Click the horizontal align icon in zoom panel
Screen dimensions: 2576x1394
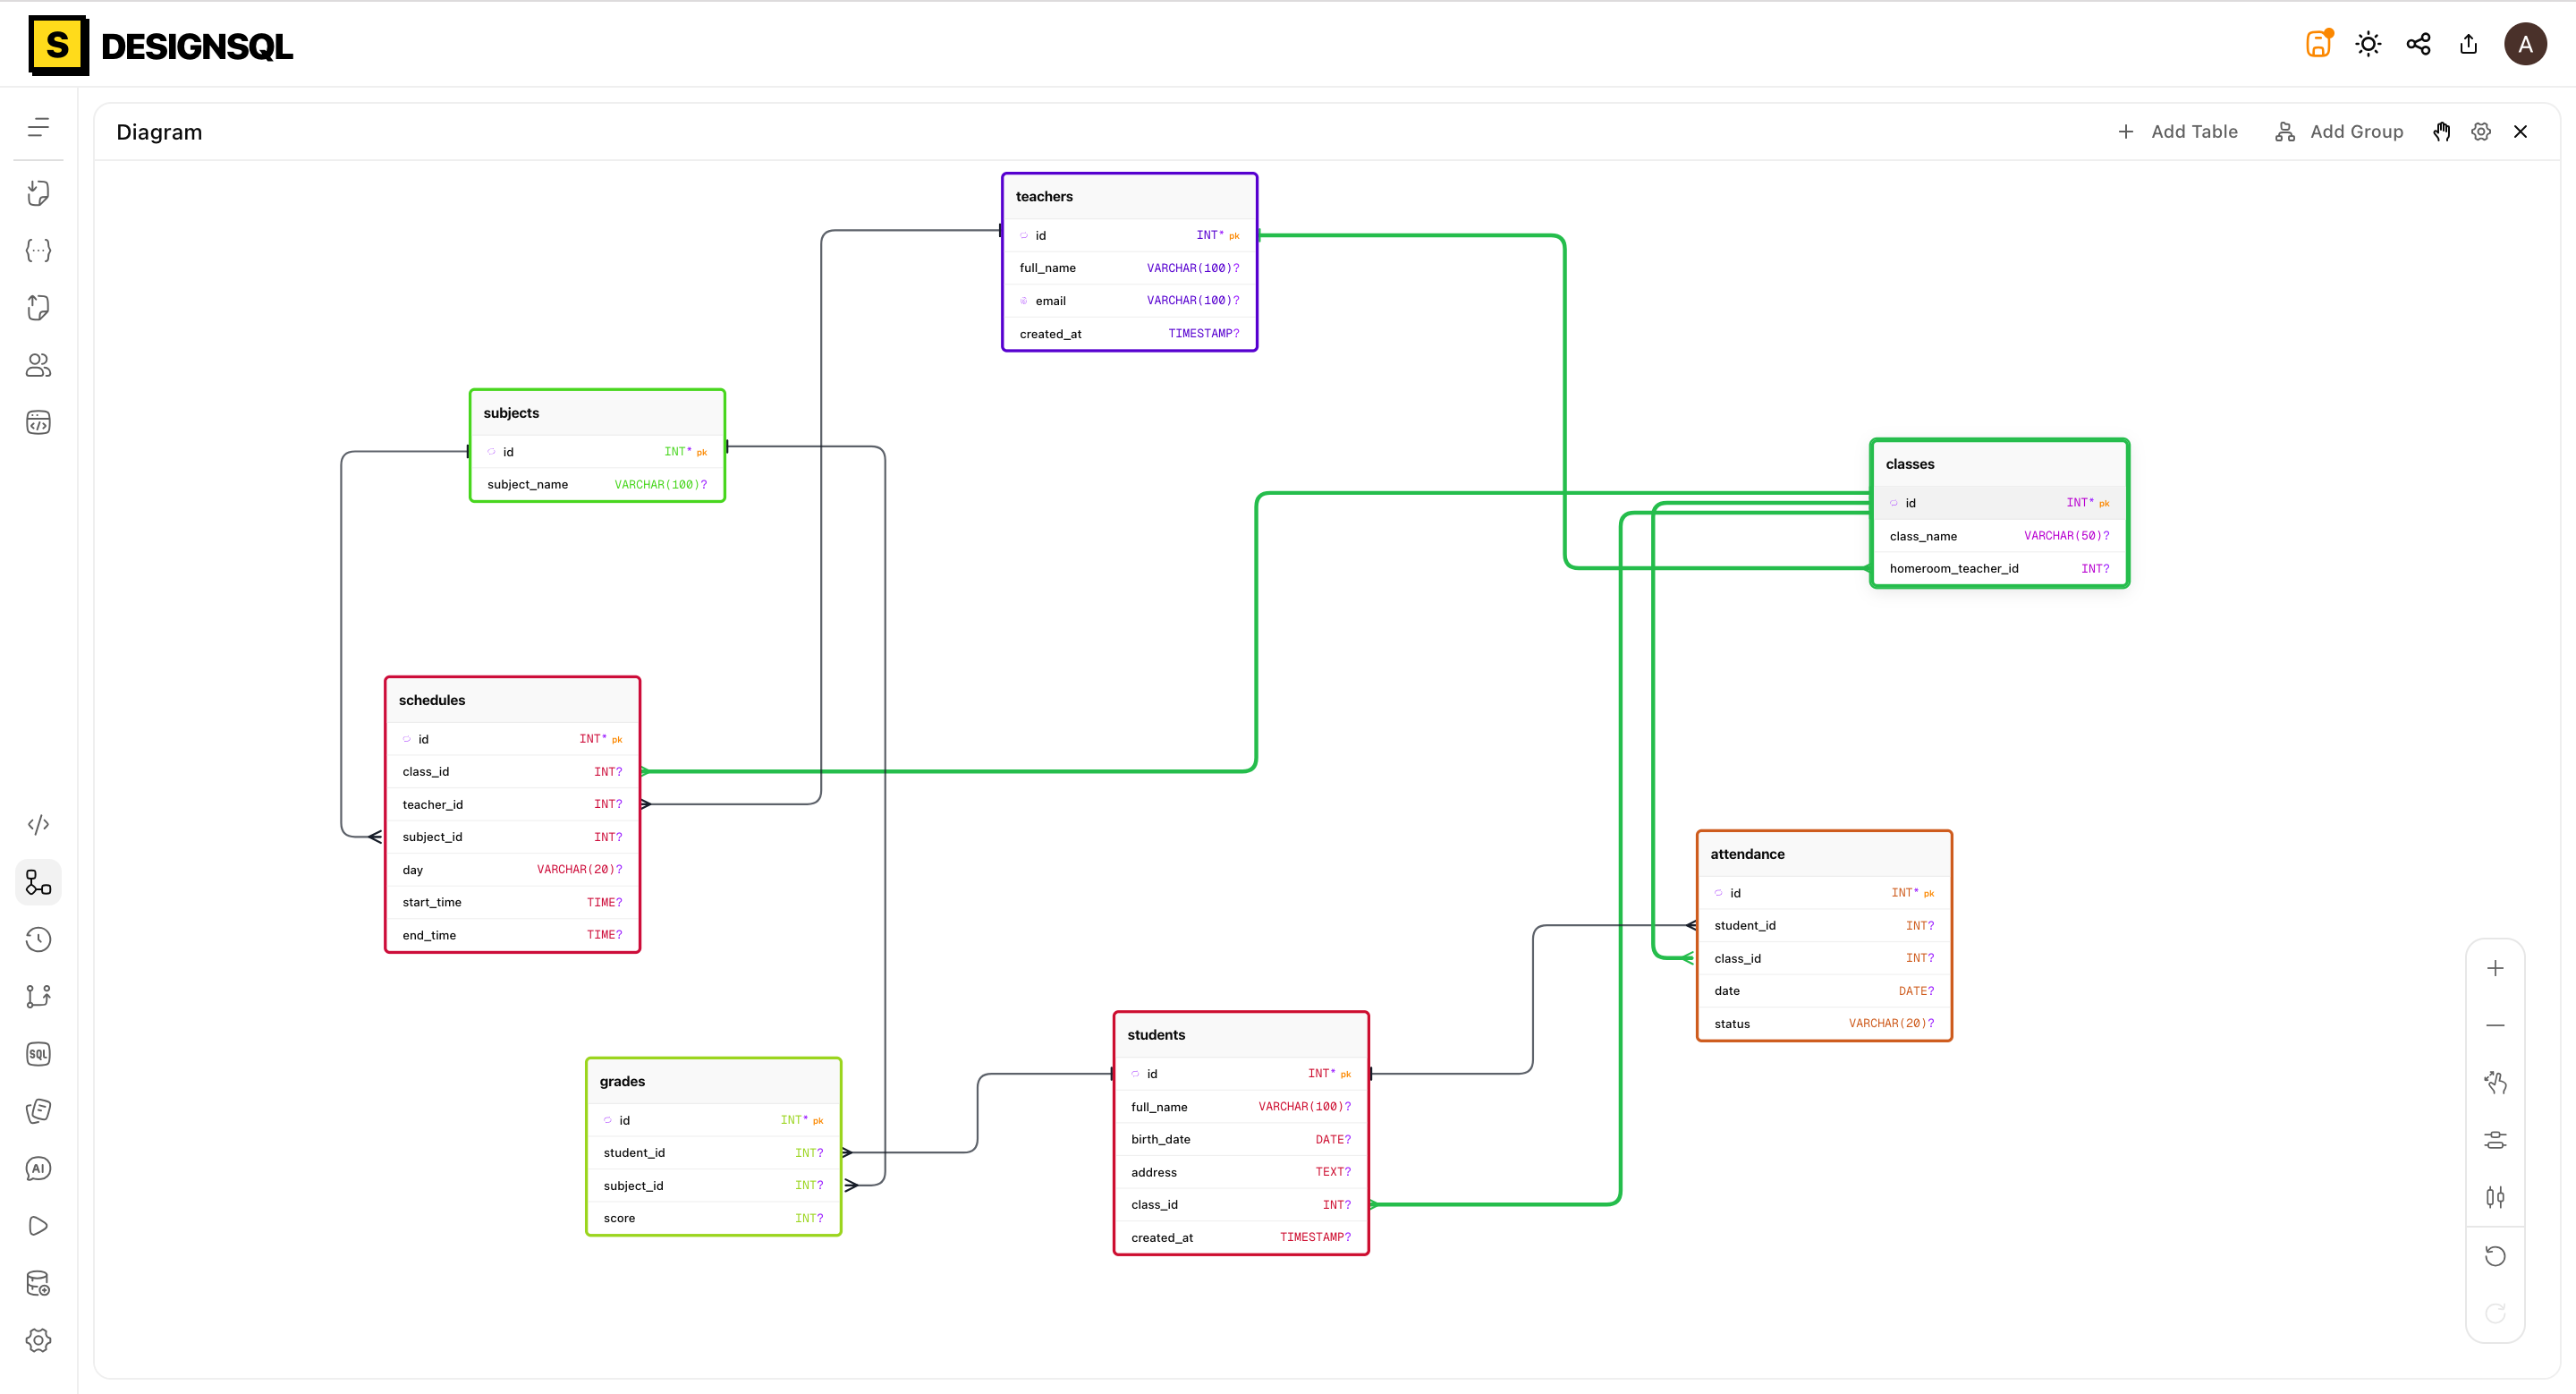pyautogui.click(x=2495, y=1140)
